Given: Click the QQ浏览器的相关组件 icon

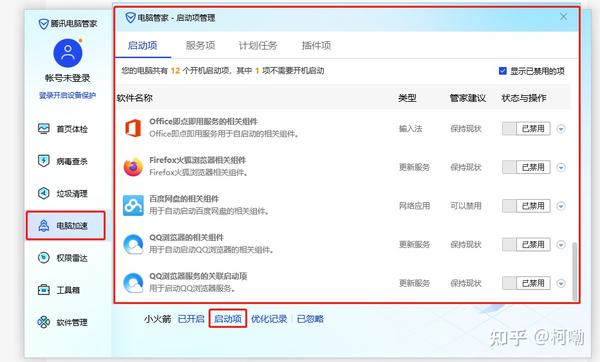Looking at the screenshot, I should 133,244.
